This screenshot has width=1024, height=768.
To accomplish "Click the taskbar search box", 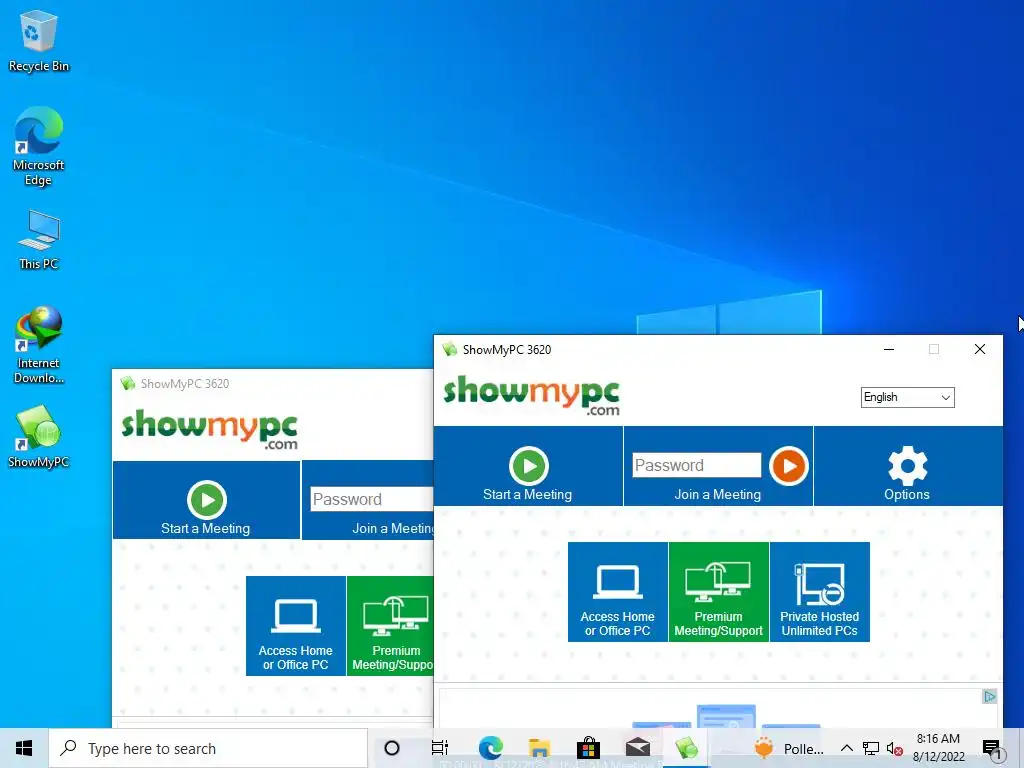I will (x=208, y=748).
